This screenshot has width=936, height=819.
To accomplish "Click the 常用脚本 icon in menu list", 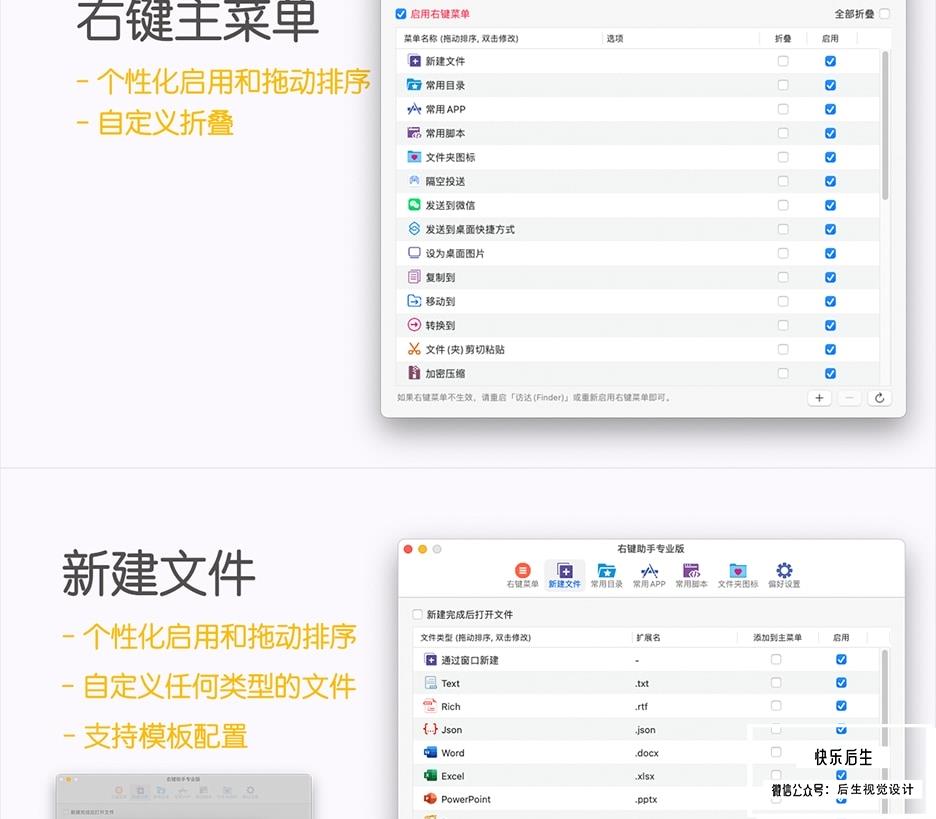I will (x=414, y=133).
